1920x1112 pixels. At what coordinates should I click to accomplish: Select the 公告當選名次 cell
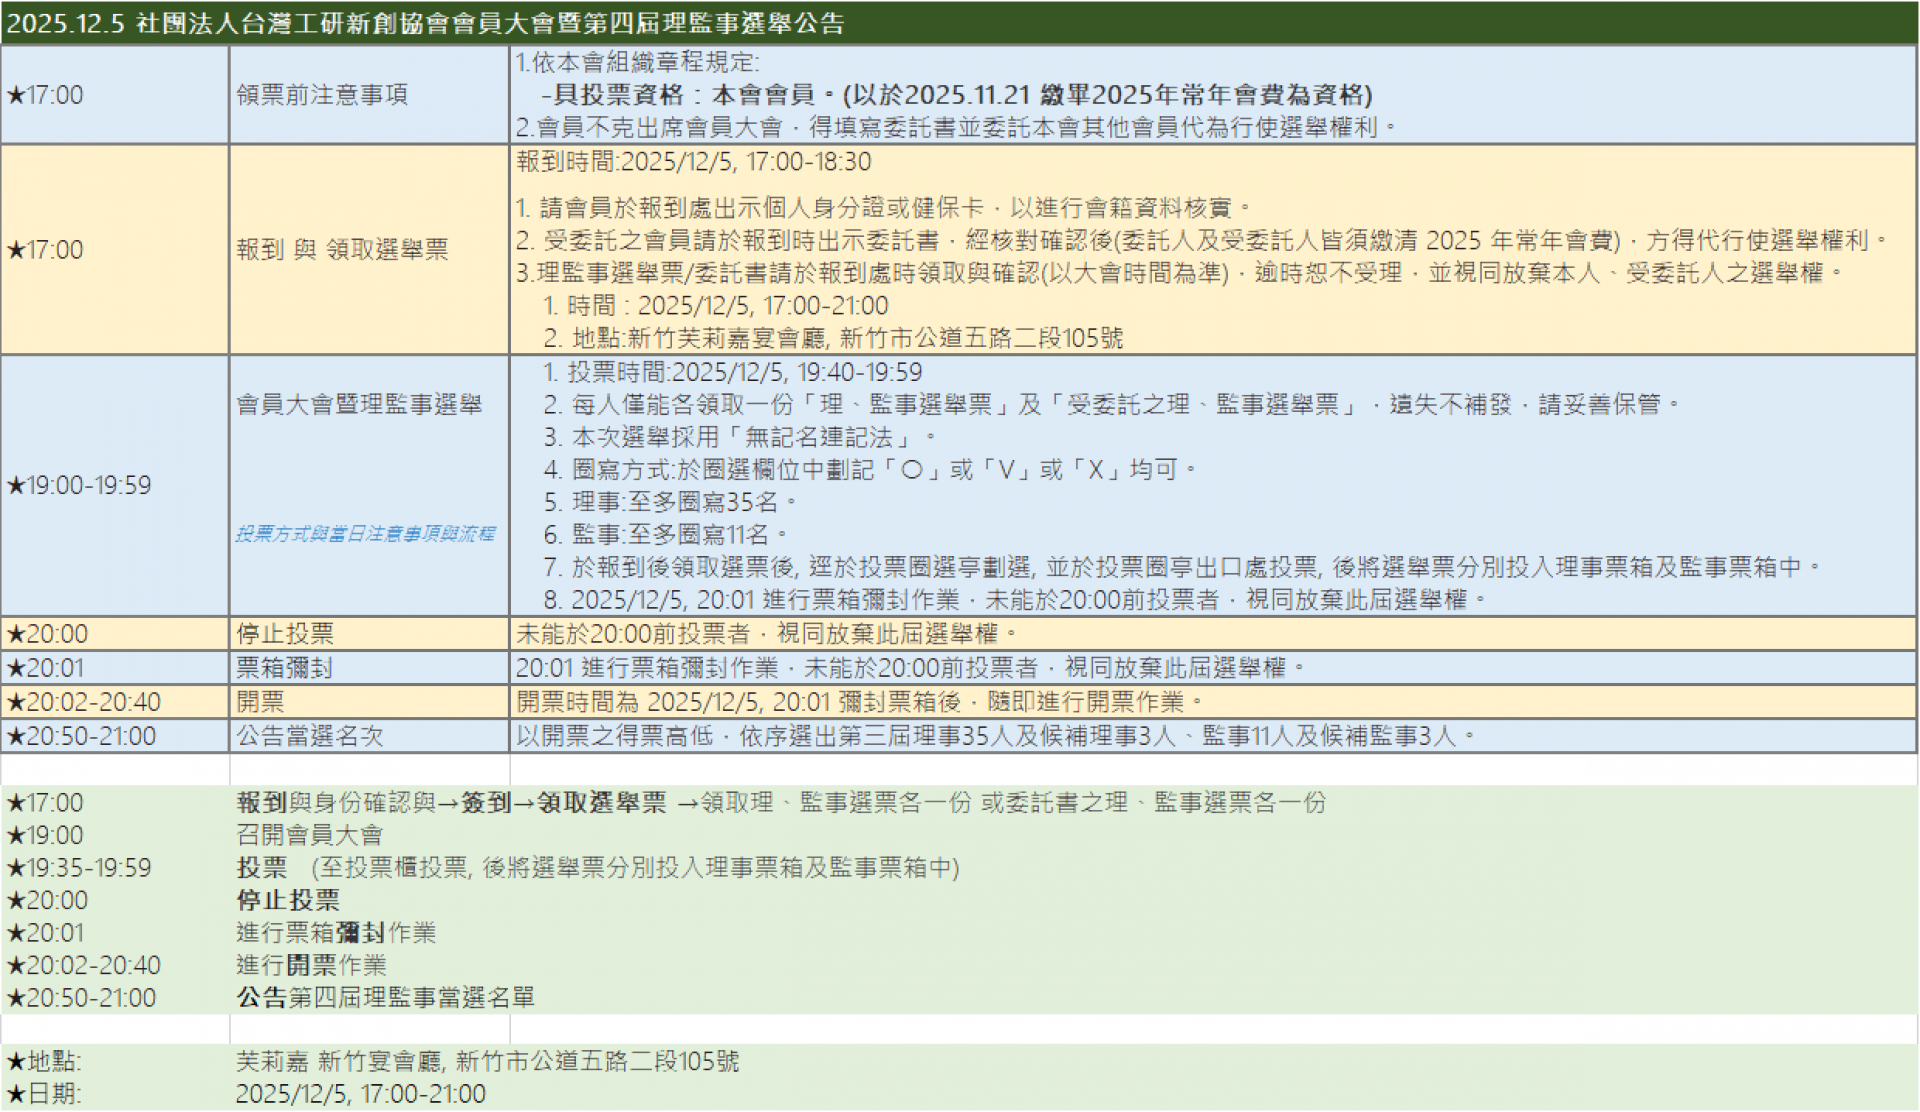[310, 737]
